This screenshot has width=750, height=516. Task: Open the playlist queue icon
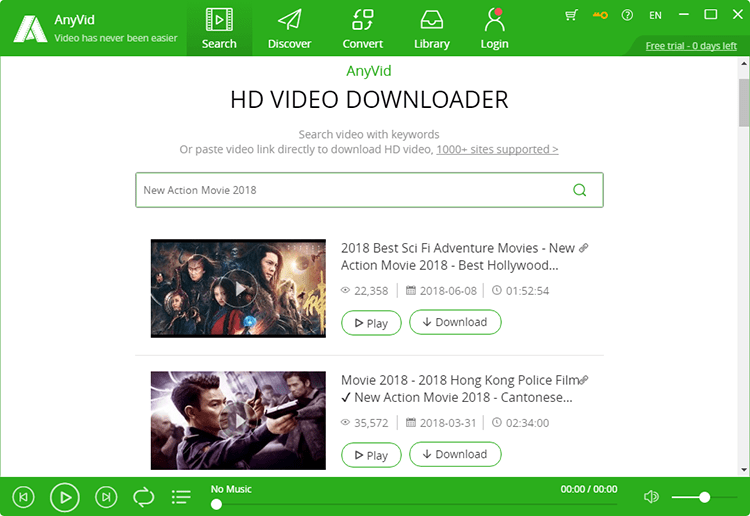point(181,497)
